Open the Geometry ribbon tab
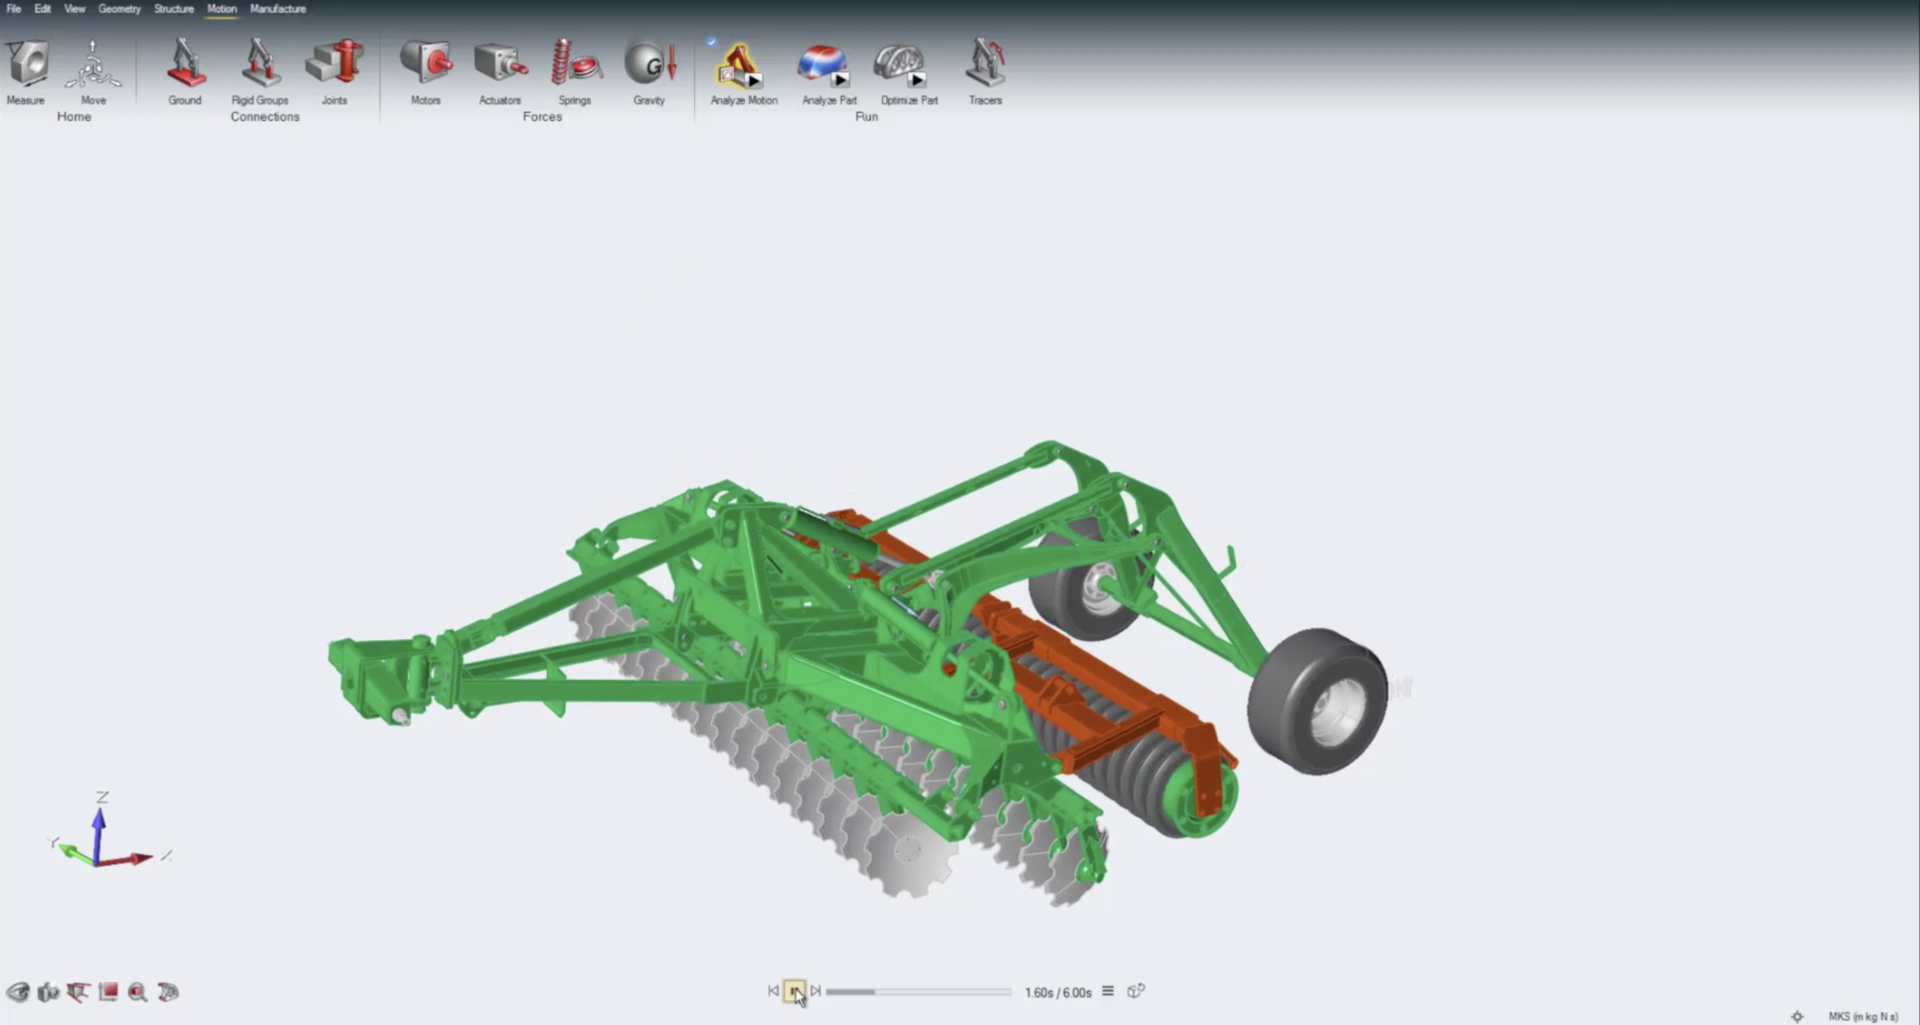1920x1025 pixels. [119, 9]
